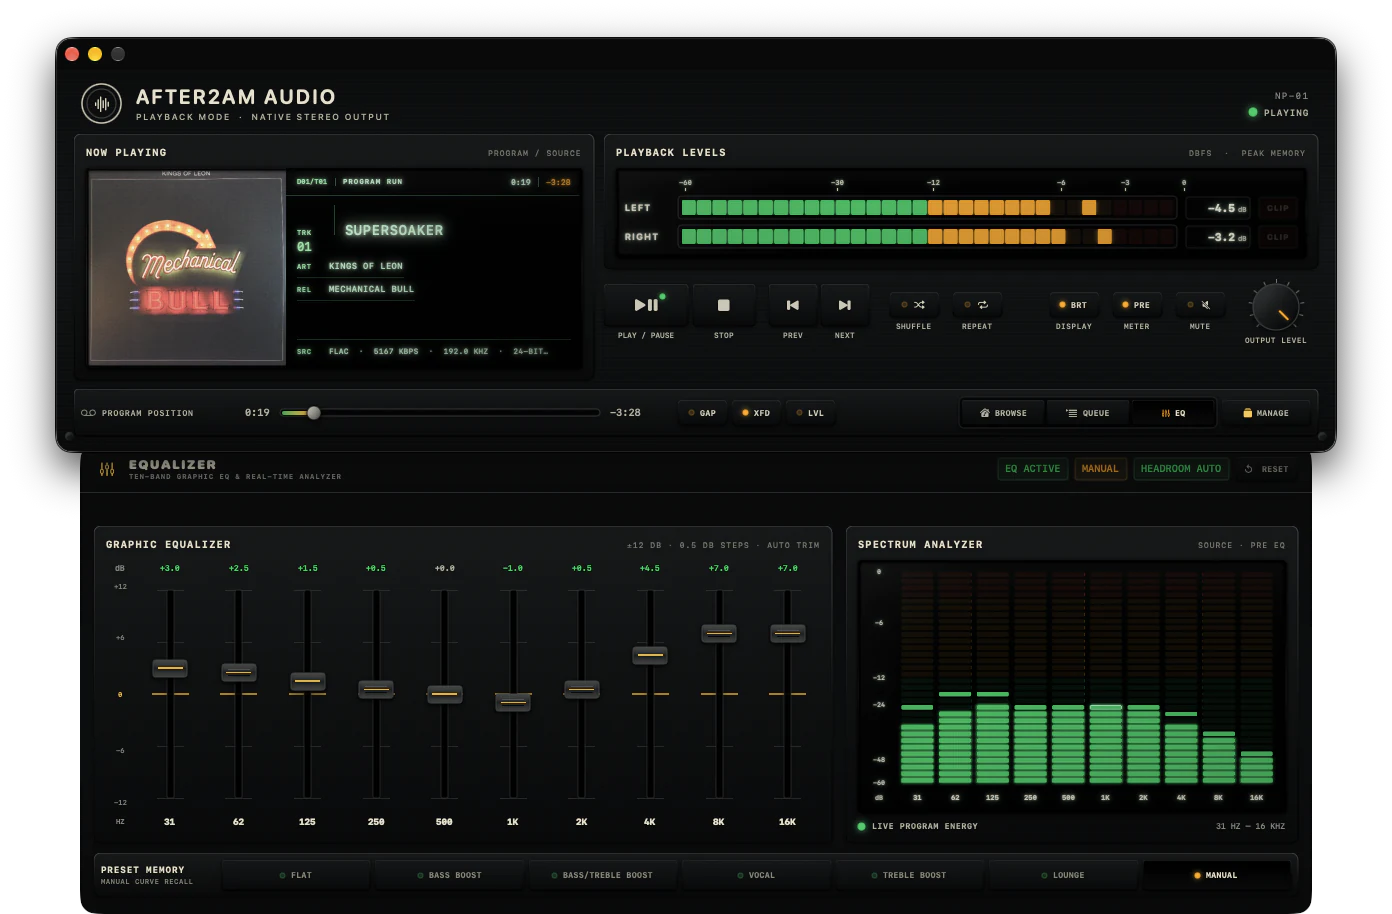Image resolution: width=1392 pixels, height=914 pixels.
Task: Select the Manual preset
Action: point(1216,875)
